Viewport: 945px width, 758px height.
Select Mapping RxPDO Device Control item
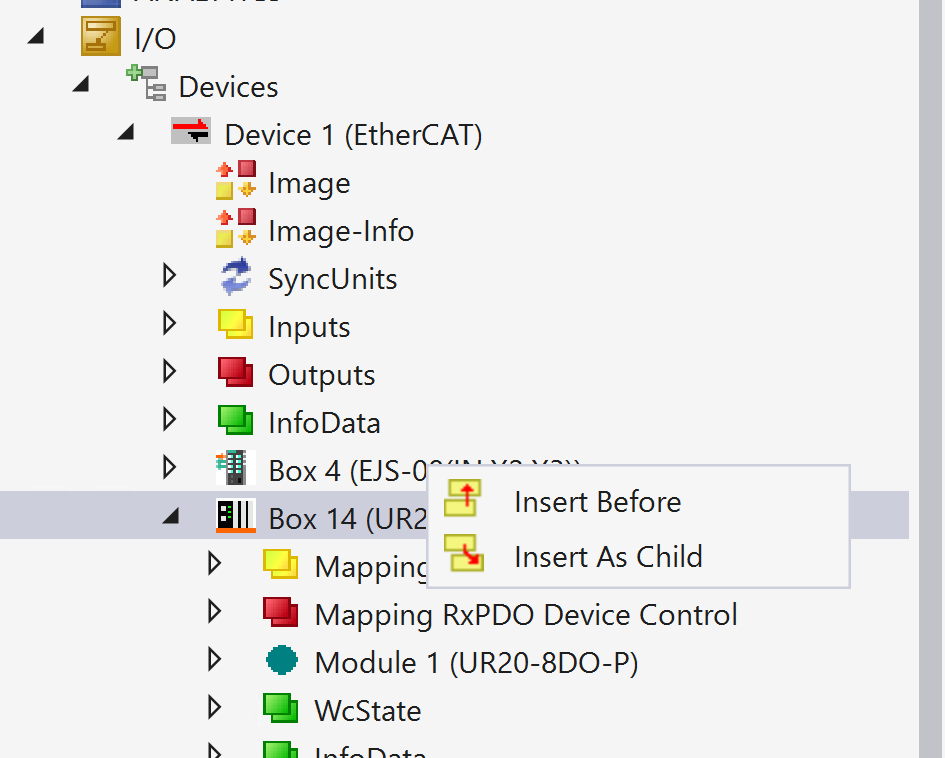[525, 614]
